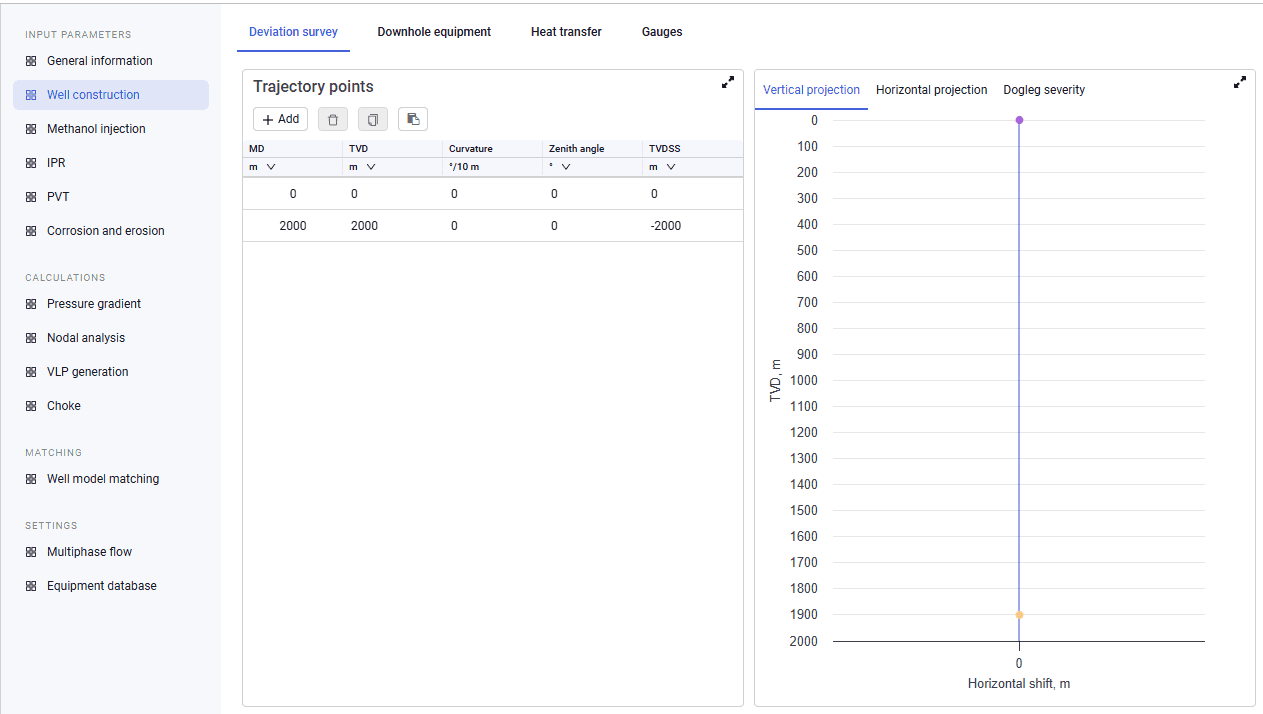
Task: Click the grid icon beside Pressure gradient
Action: tap(31, 304)
